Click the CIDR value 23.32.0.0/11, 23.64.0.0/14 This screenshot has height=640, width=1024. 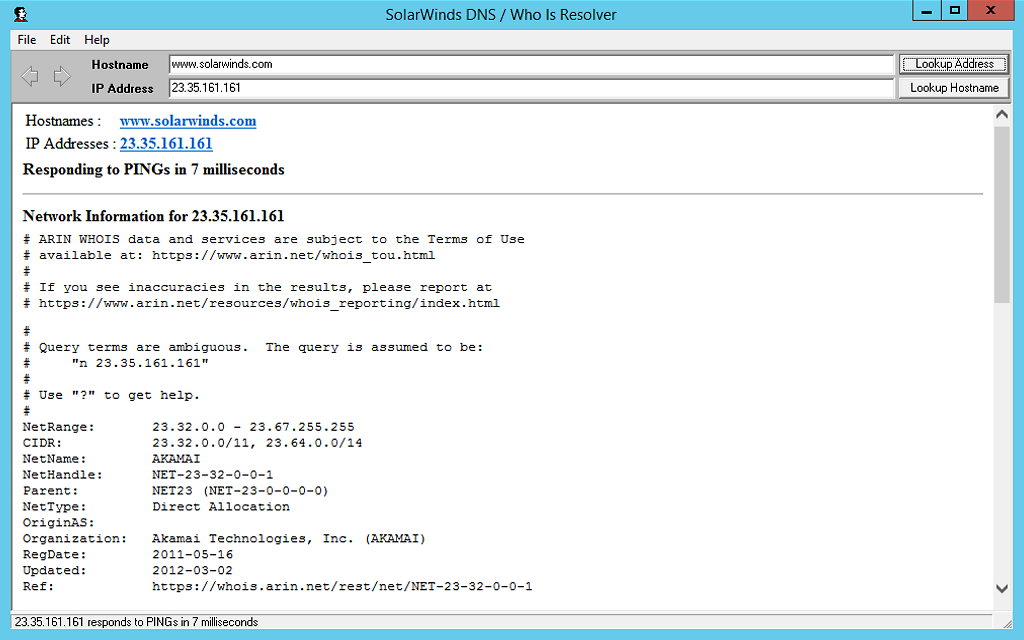pyautogui.click(x=257, y=443)
